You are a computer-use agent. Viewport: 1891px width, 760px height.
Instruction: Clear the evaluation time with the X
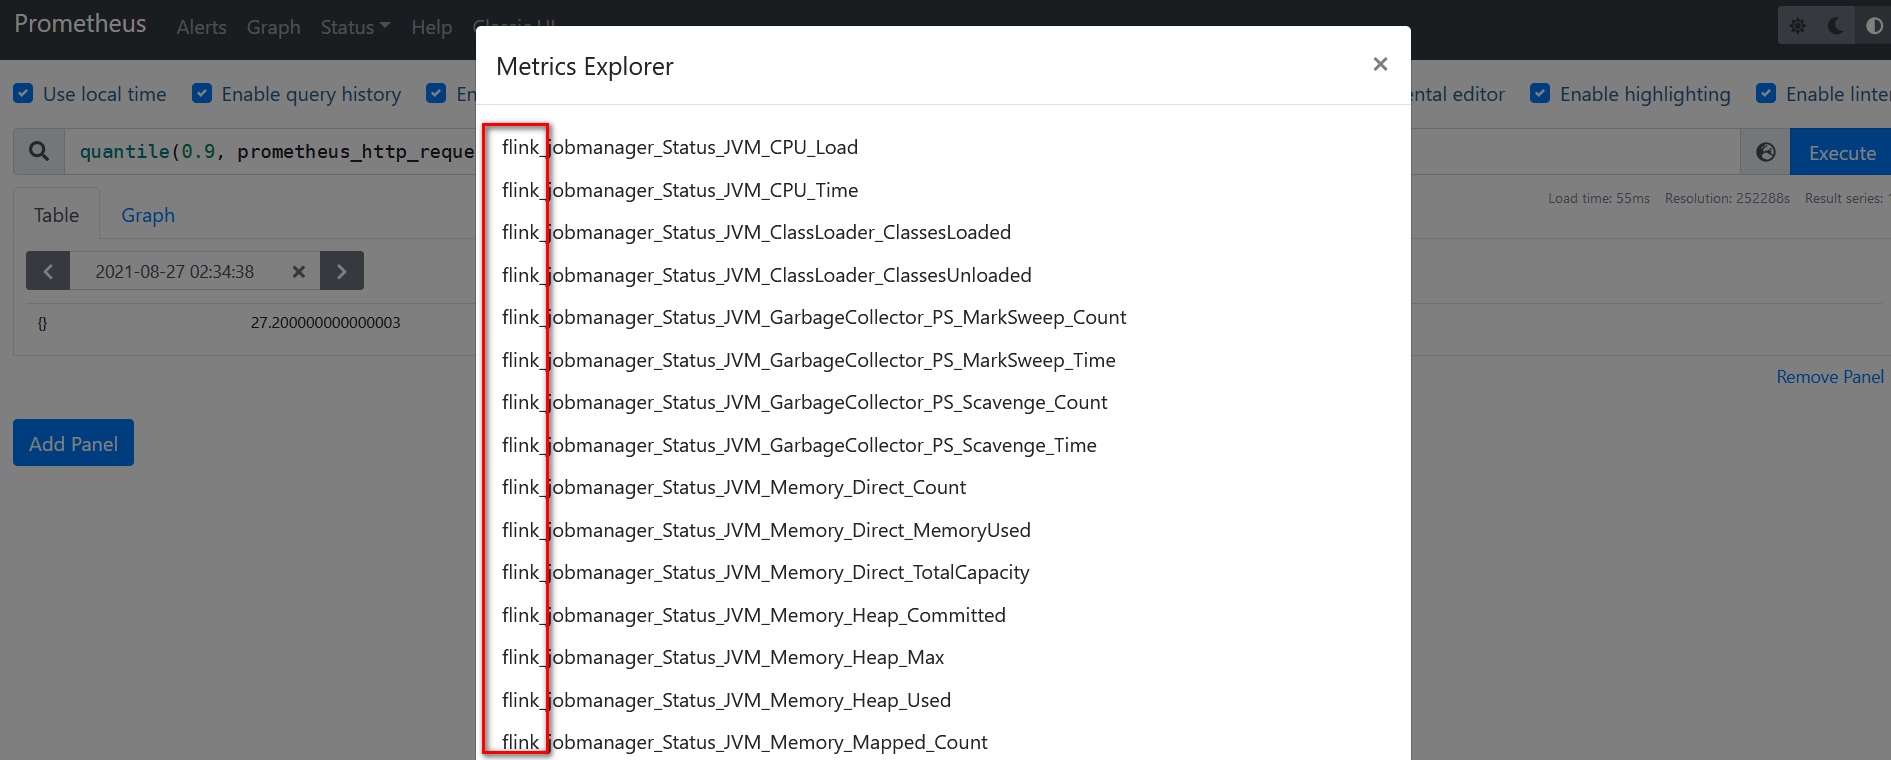298,271
